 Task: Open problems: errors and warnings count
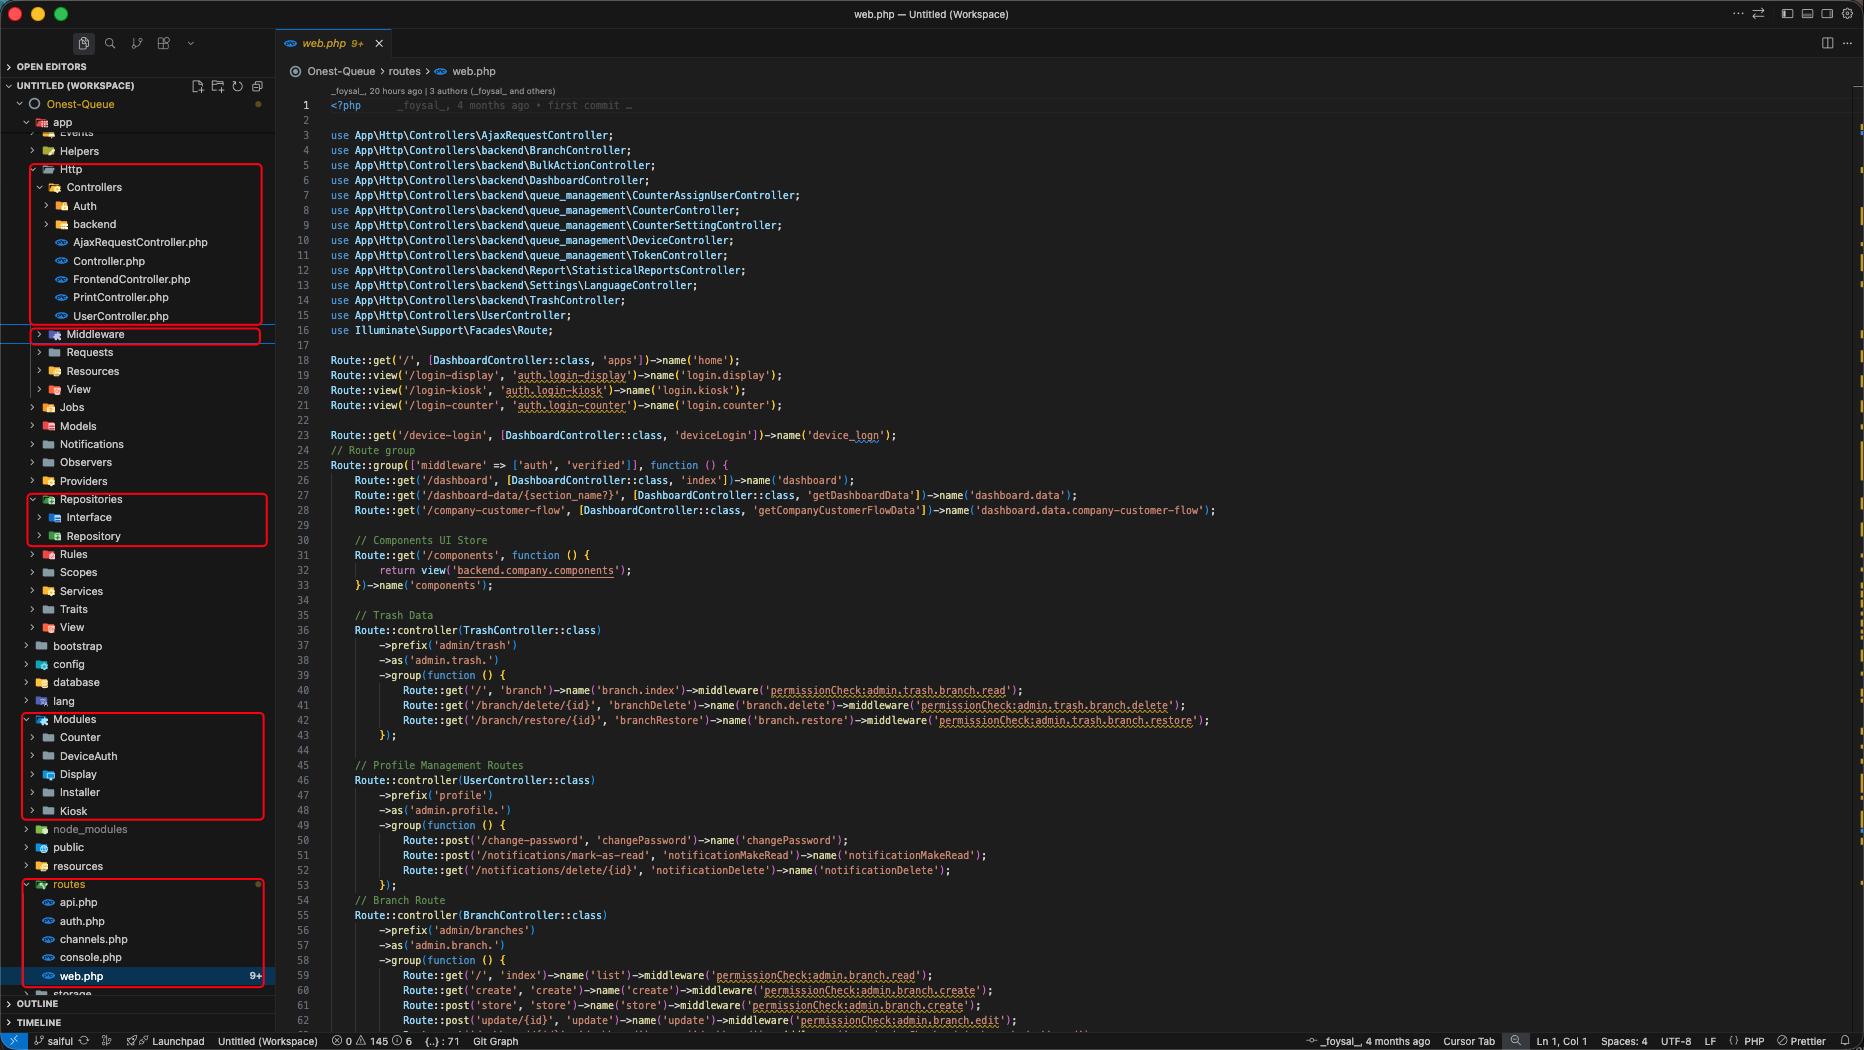[x=371, y=1041]
